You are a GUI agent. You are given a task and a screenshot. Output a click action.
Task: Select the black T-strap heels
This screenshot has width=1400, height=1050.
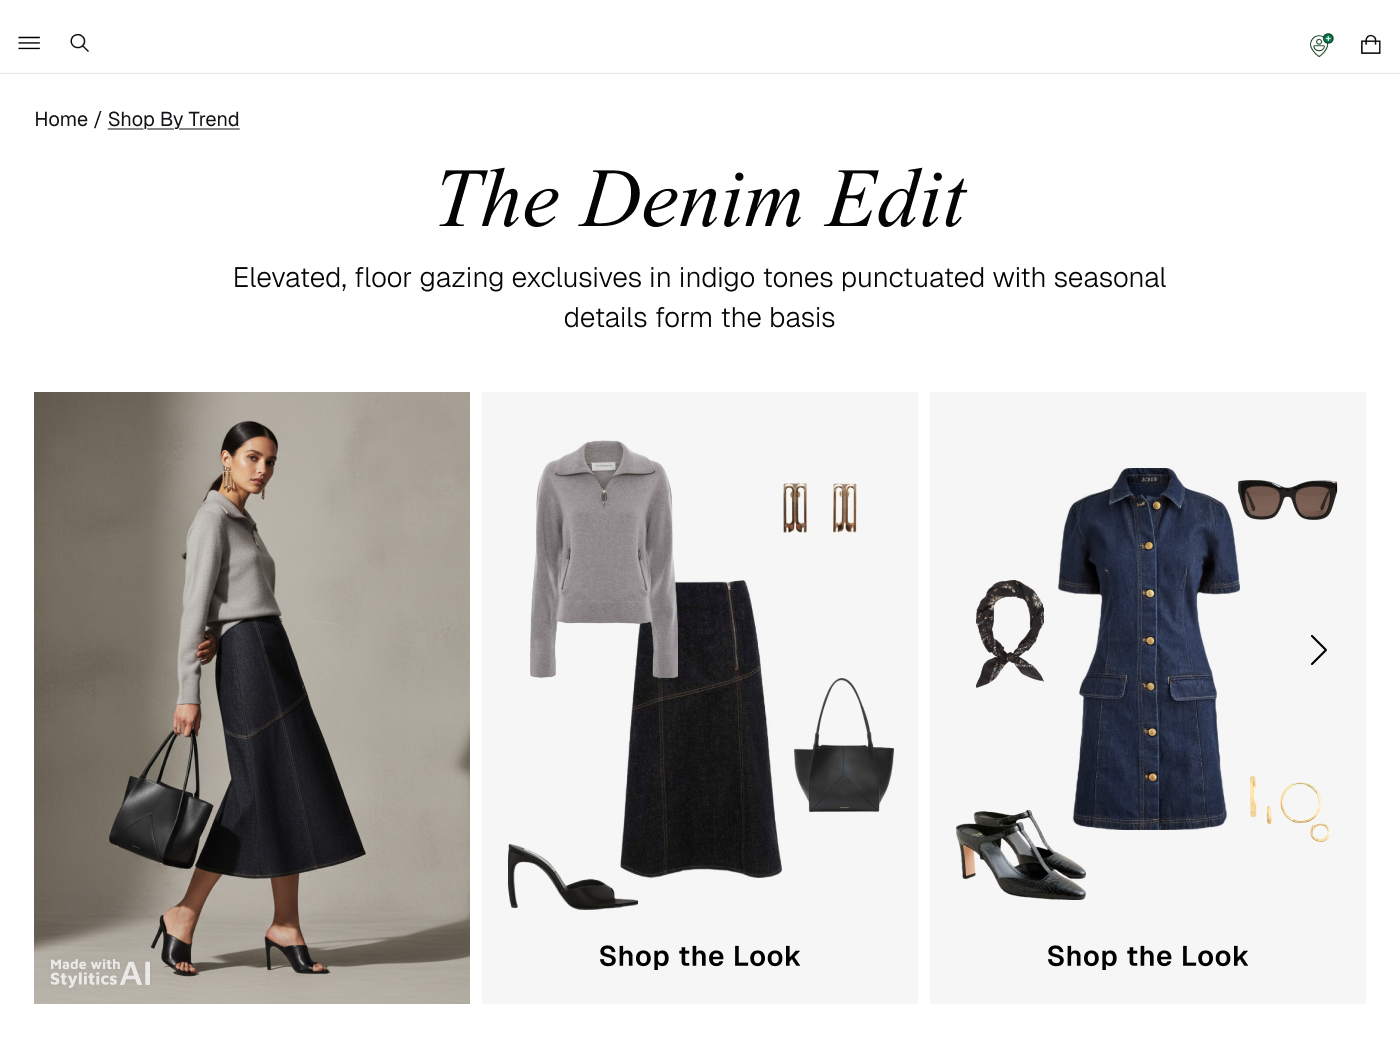click(1021, 855)
